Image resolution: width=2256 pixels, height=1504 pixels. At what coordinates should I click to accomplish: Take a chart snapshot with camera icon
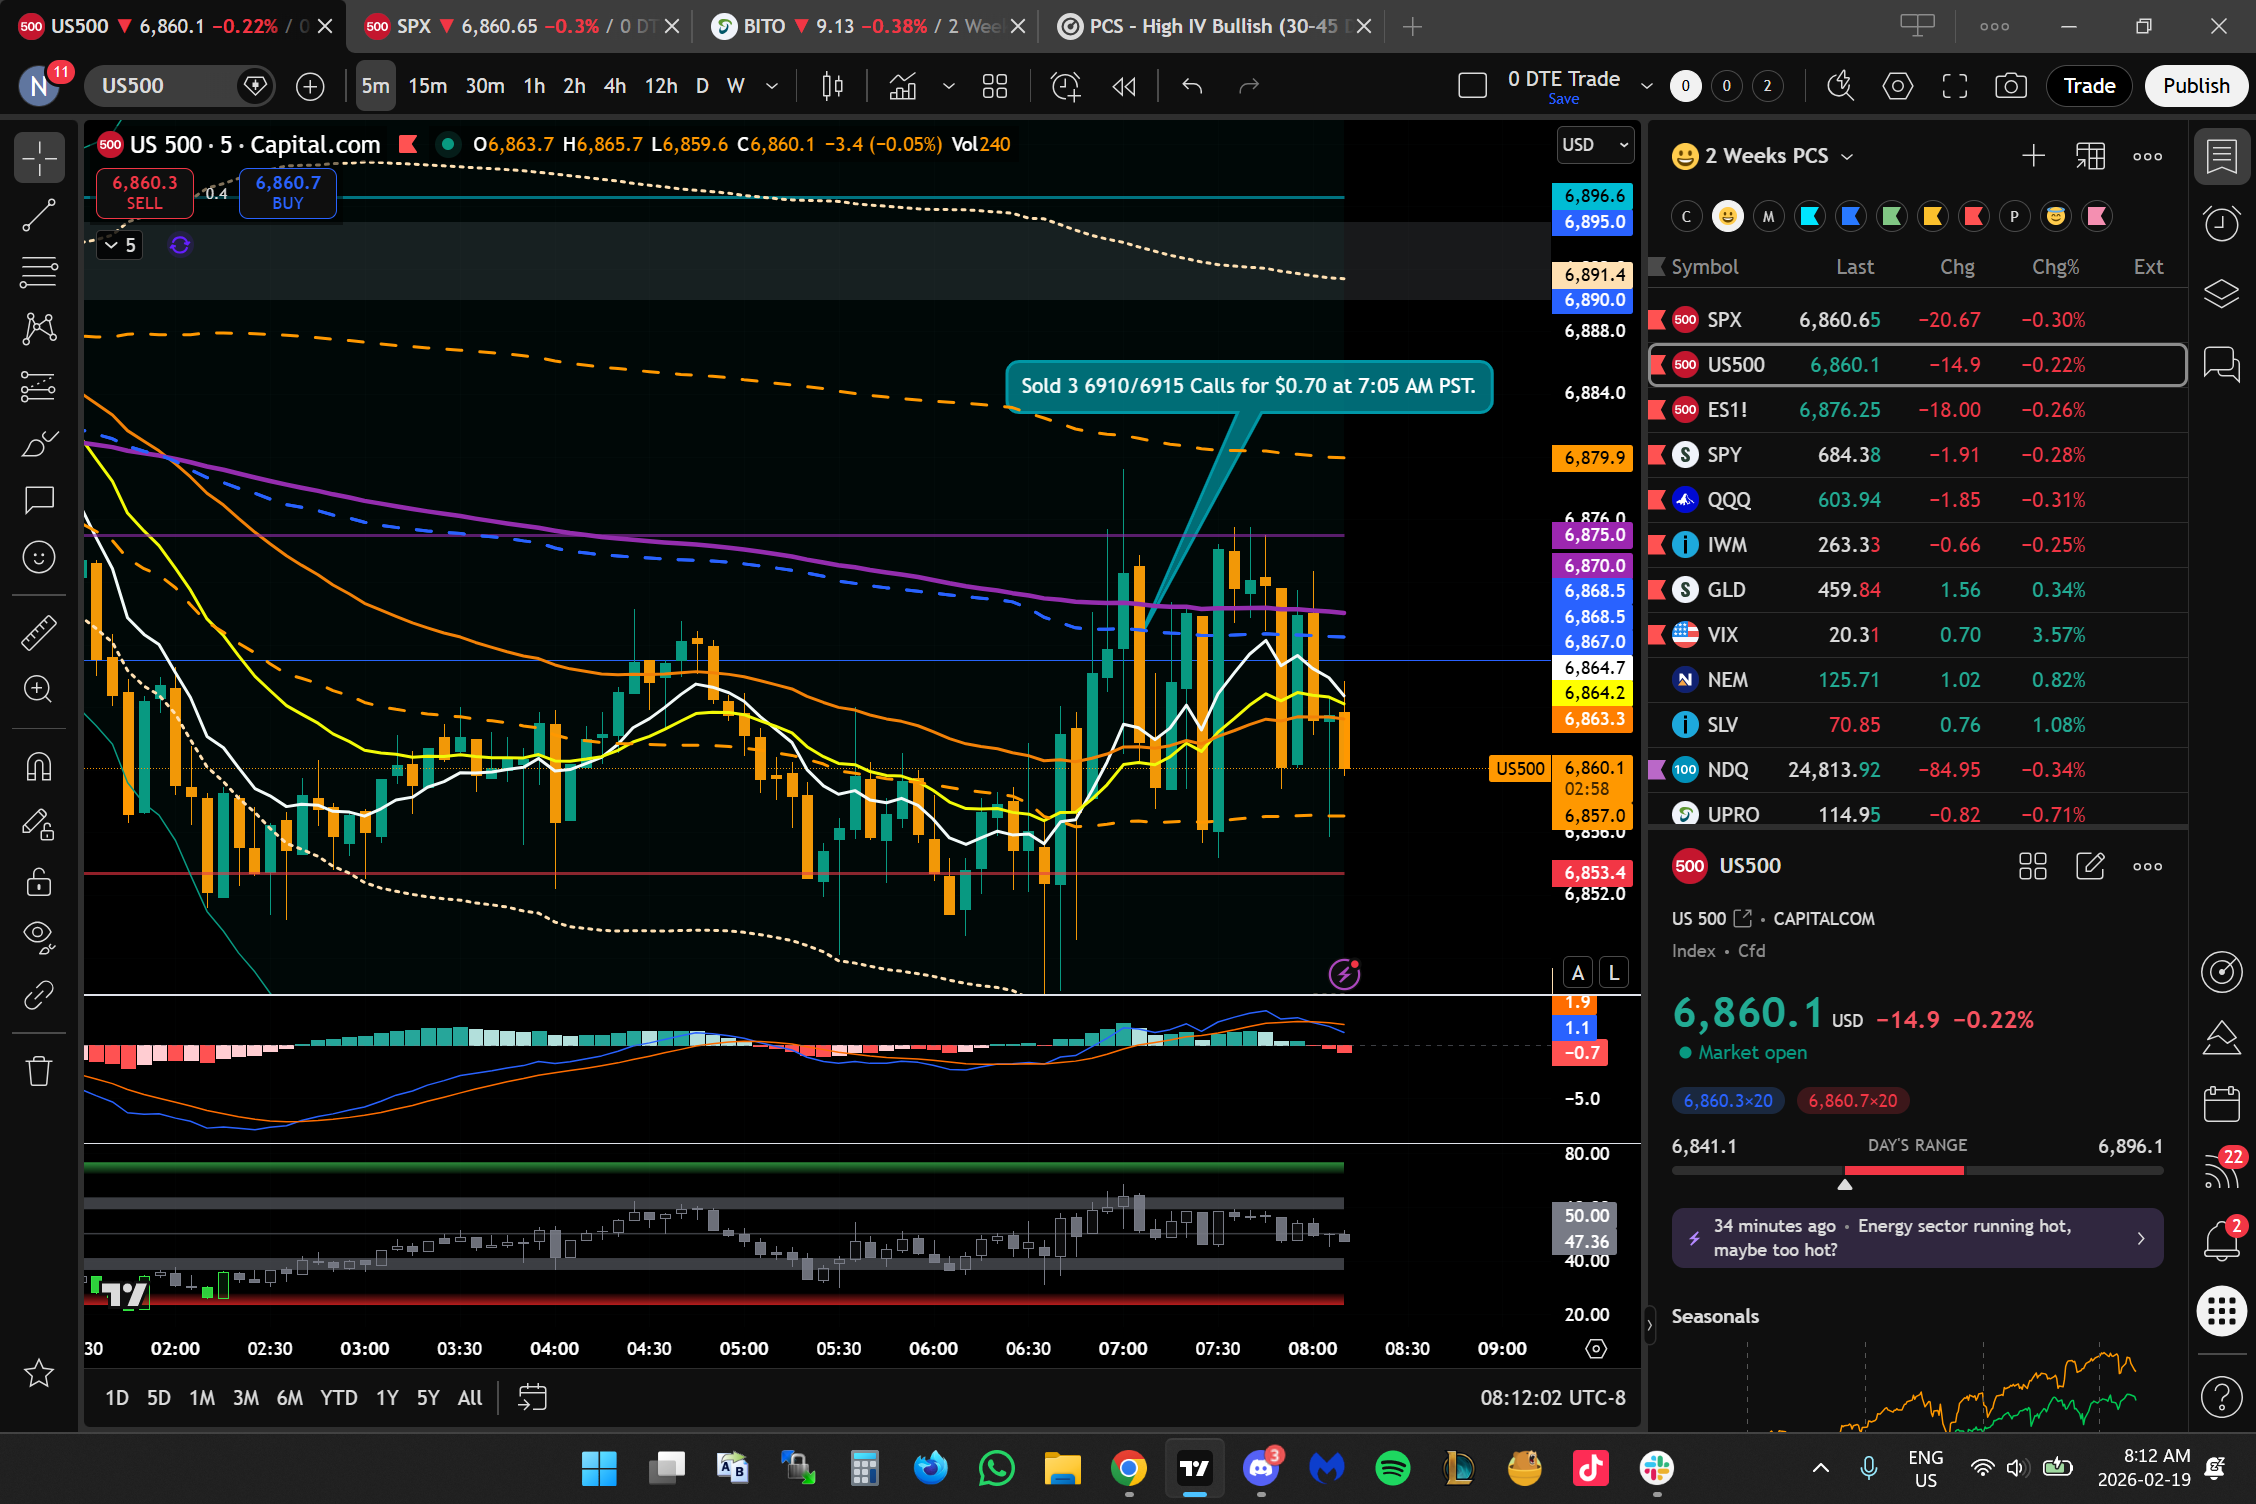2010,86
